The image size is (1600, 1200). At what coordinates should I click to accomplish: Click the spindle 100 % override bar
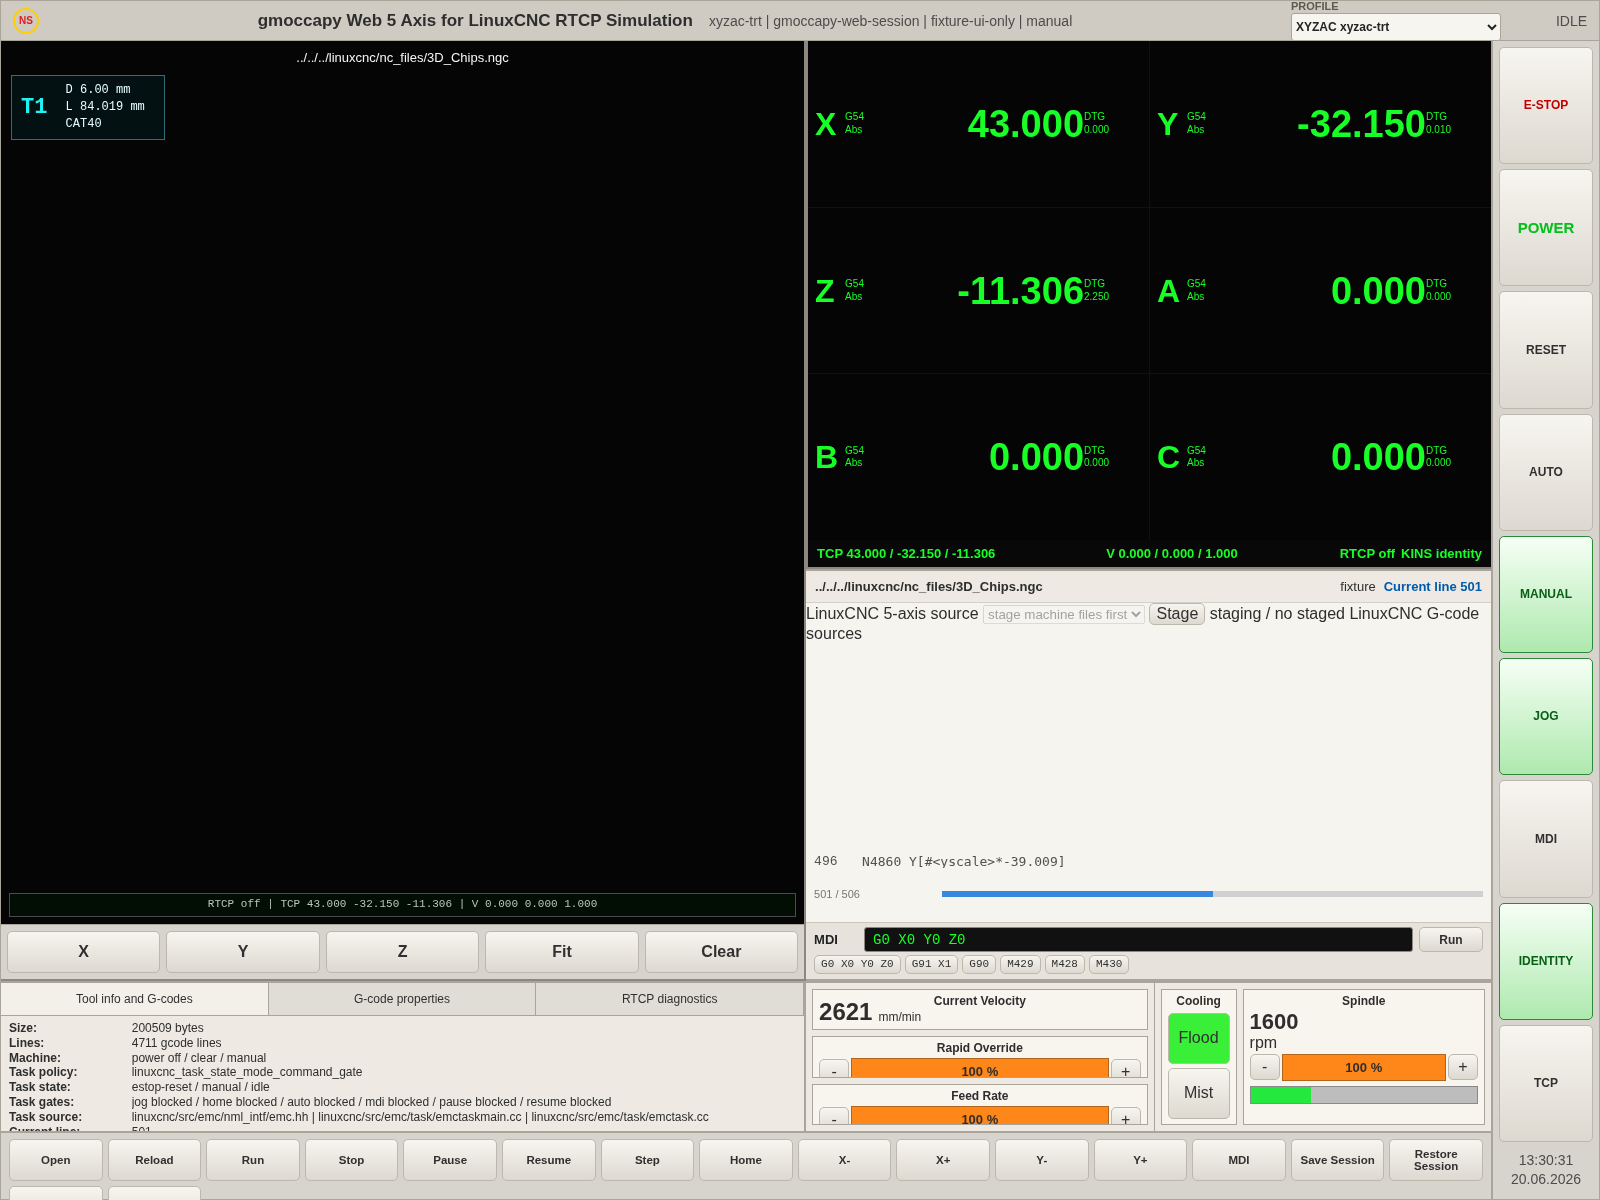pyautogui.click(x=1364, y=1067)
